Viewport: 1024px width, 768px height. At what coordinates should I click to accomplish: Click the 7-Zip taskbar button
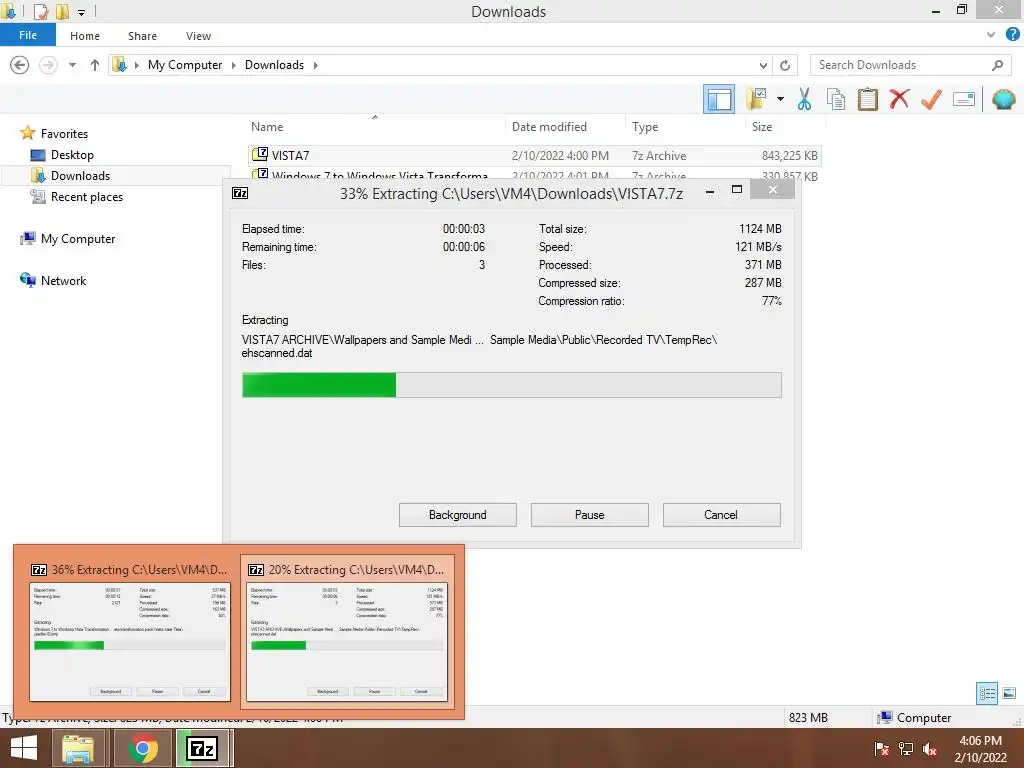(202, 748)
